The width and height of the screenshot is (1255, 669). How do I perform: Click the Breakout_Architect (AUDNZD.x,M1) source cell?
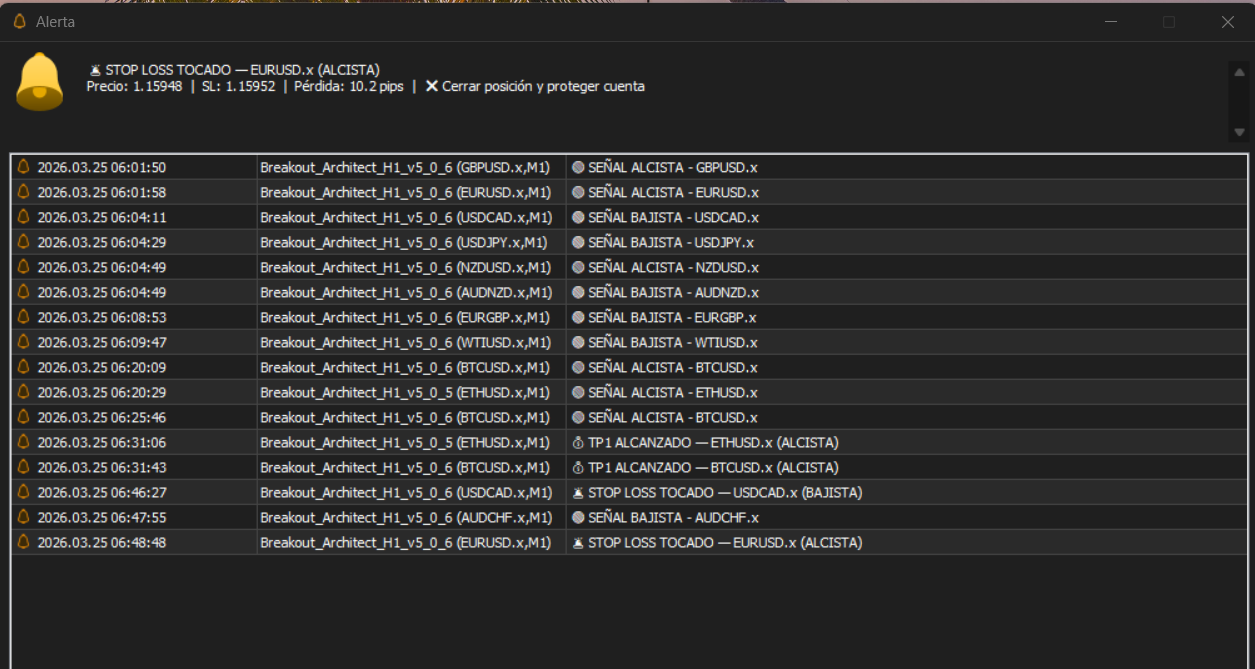tap(406, 292)
